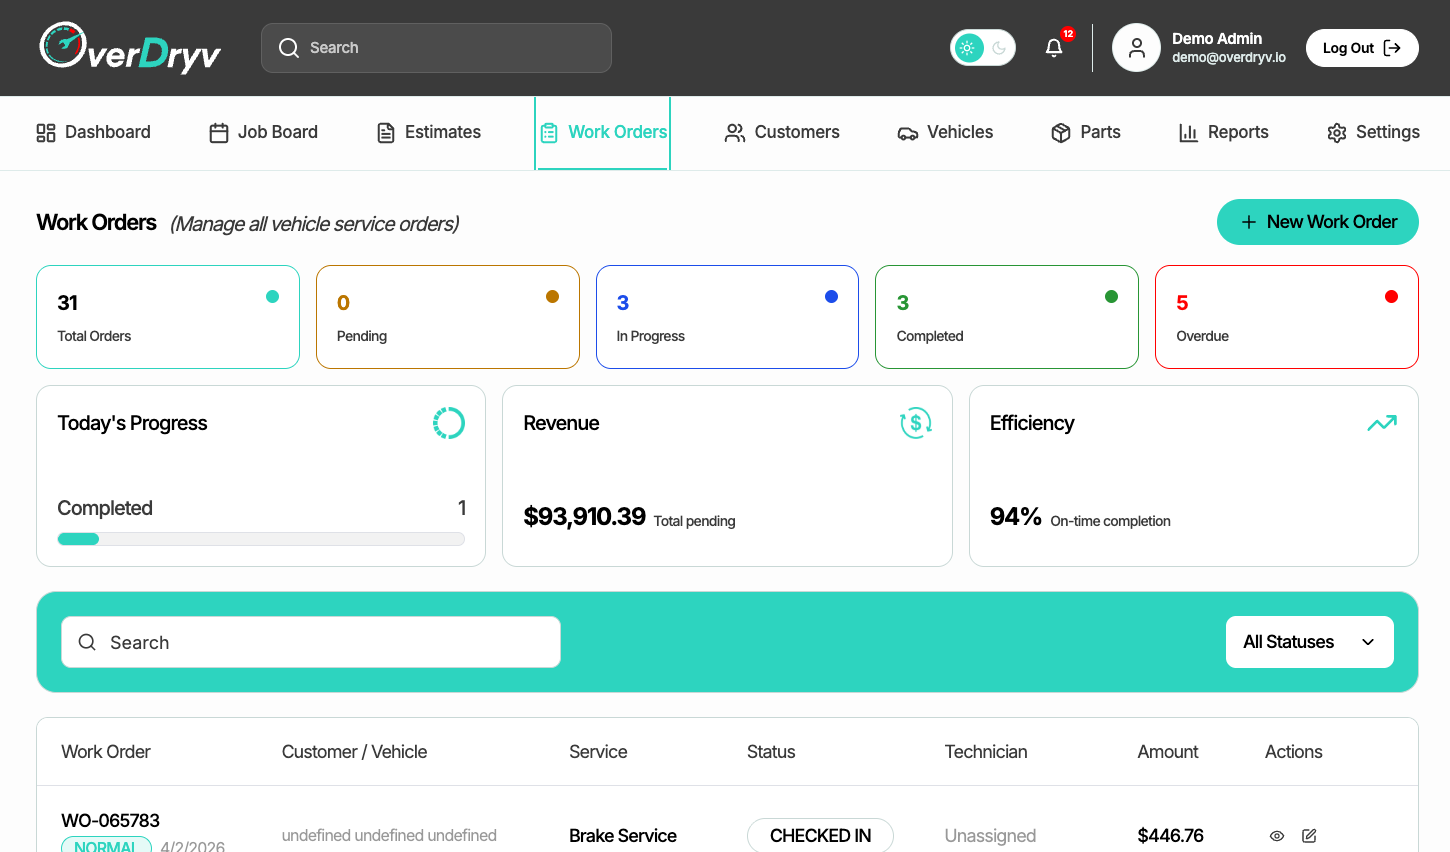This screenshot has height=852, width=1450.
Task: Edit work order WO-065783 pencil icon
Action: [1309, 836]
